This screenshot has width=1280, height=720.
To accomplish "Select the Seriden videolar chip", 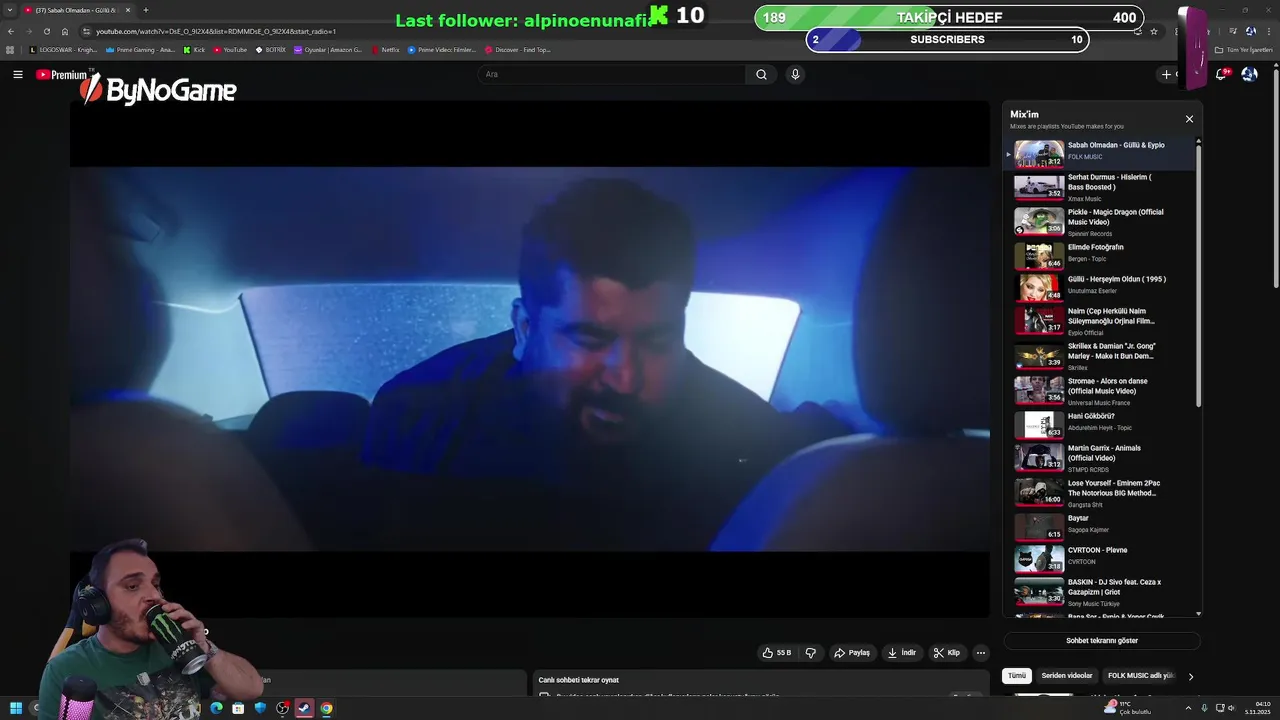I will [1066, 676].
